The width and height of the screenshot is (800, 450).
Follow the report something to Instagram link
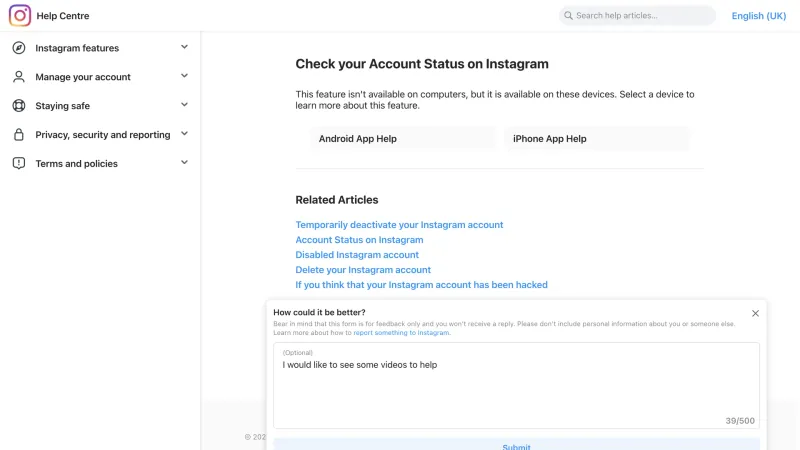[x=402, y=333]
